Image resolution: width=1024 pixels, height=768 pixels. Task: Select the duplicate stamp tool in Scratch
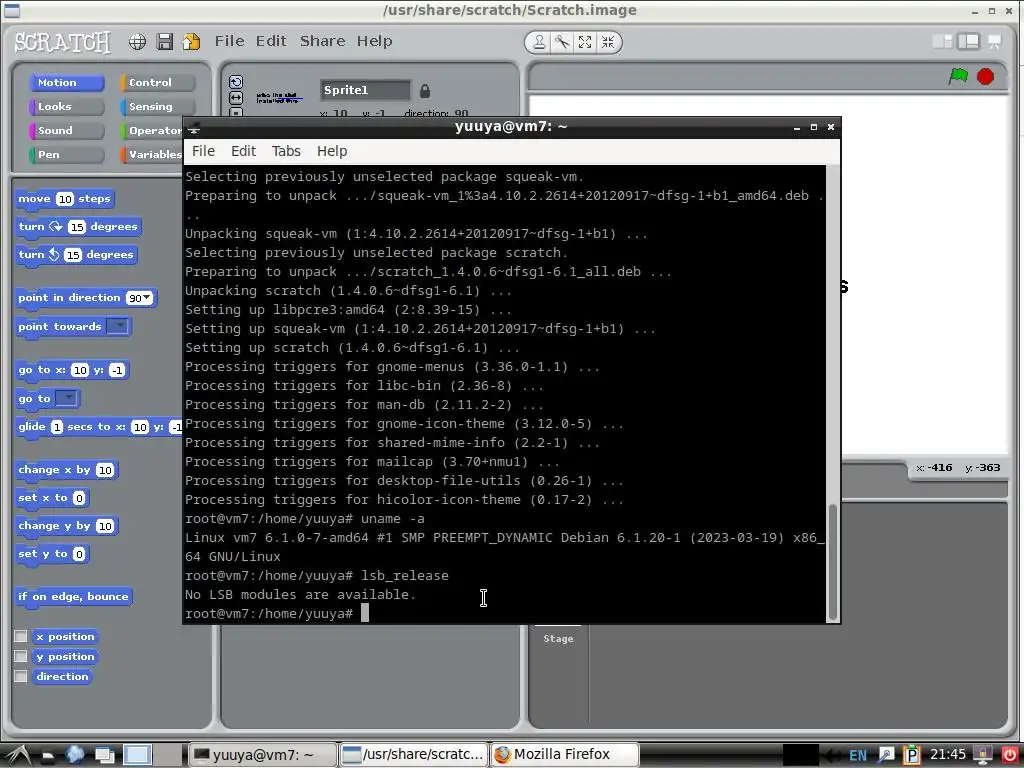[x=539, y=42]
